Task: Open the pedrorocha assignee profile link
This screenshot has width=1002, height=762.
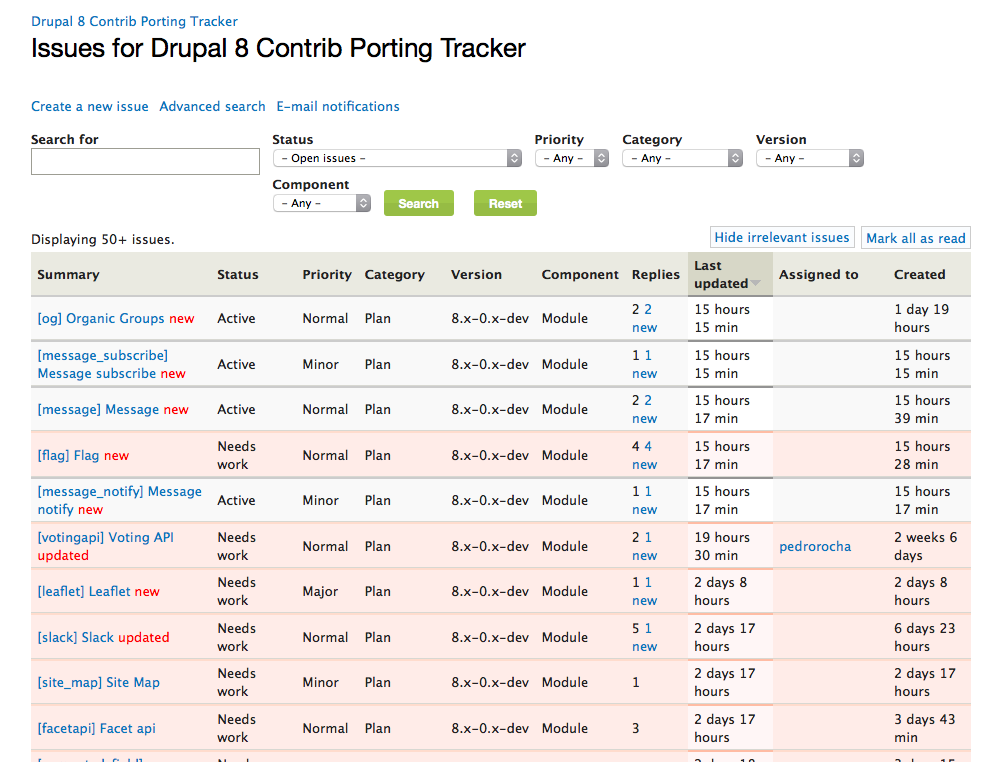Action: coord(815,547)
